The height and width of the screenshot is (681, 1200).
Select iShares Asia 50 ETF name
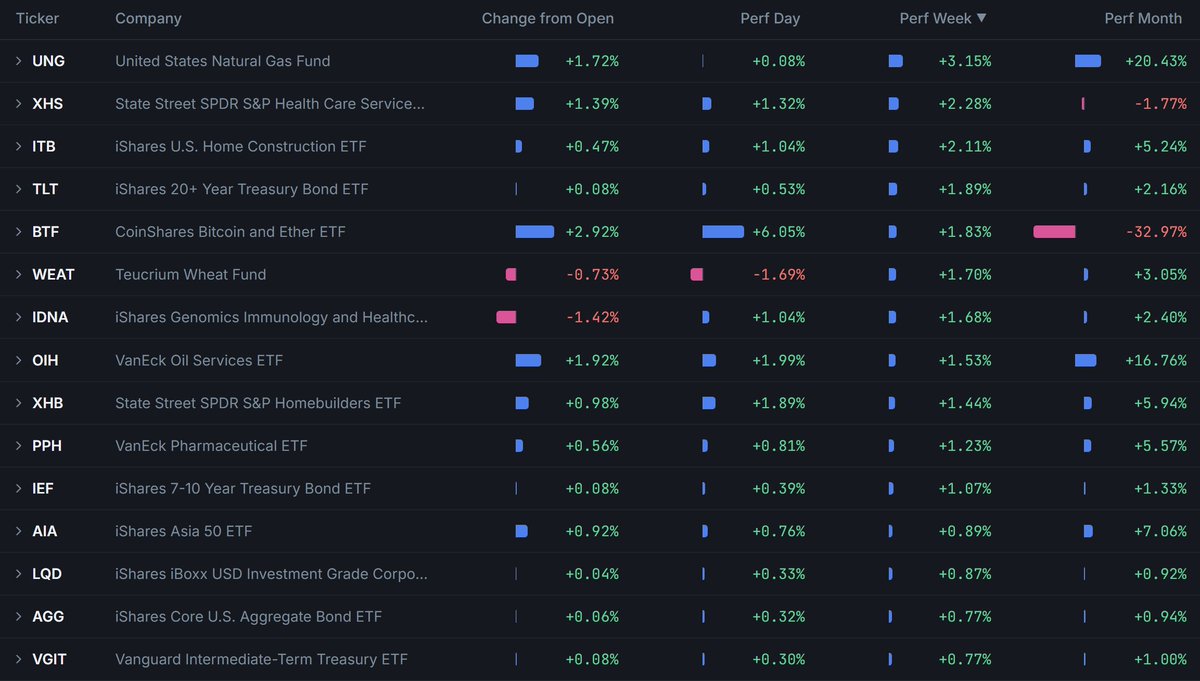point(184,531)
